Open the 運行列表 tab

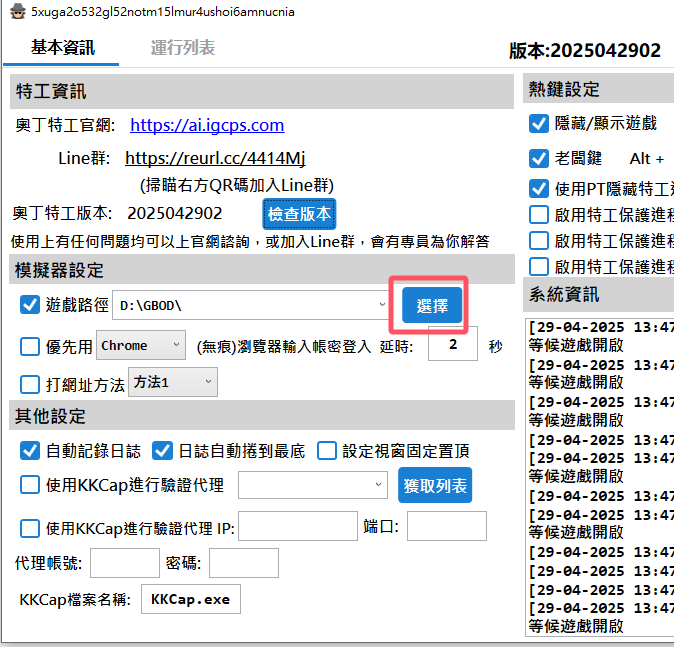click(183, 48)
